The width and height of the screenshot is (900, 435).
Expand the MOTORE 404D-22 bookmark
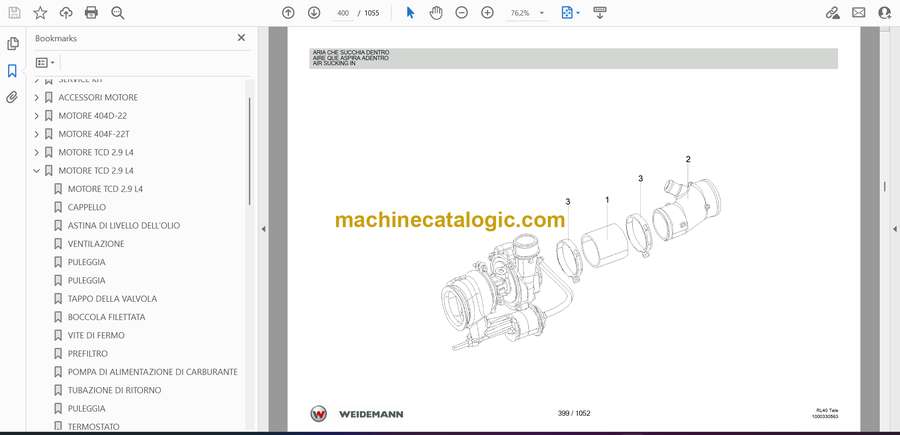[x=37, y=116]
